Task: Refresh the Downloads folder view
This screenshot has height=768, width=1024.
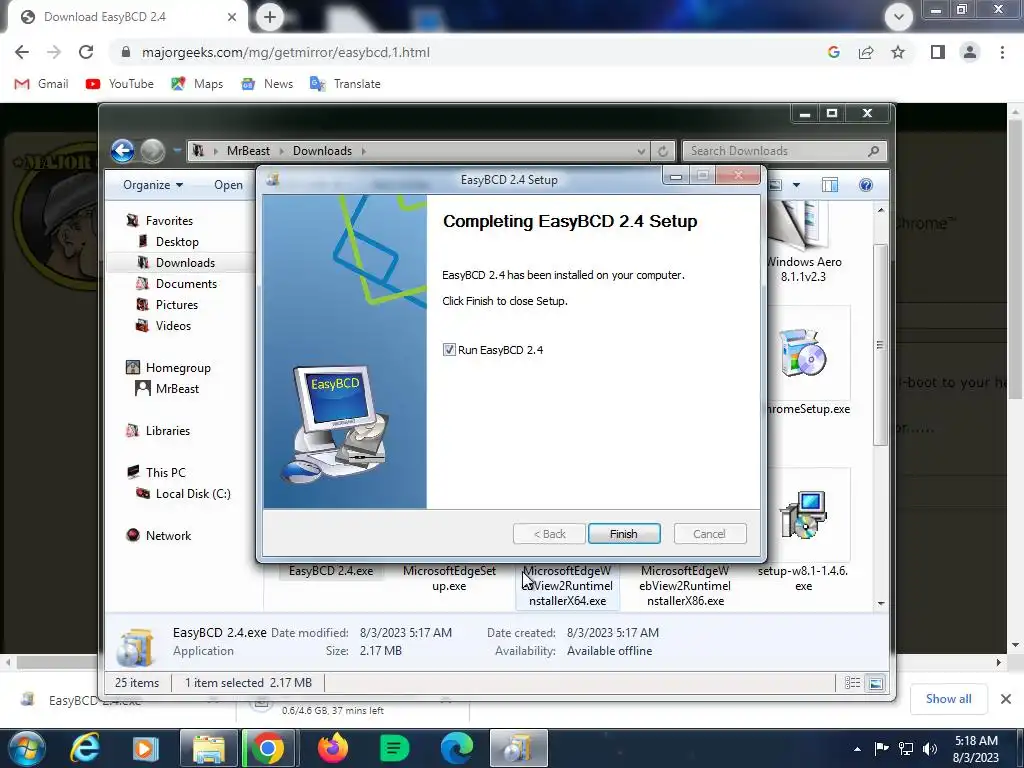Action: pos(663,151)
